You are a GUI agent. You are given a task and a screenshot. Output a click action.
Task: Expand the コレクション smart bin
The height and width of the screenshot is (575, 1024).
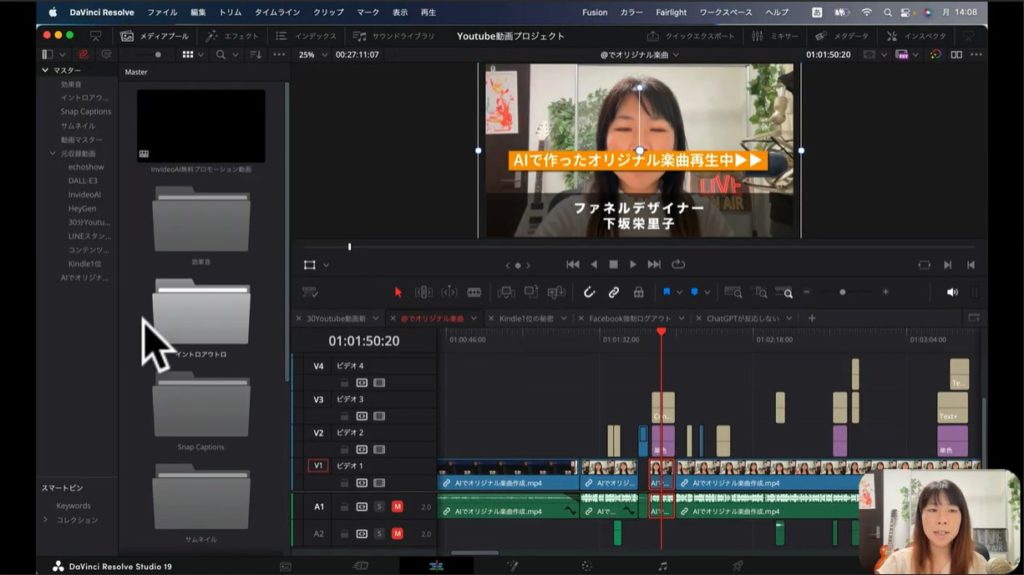[x=45, y=520]
